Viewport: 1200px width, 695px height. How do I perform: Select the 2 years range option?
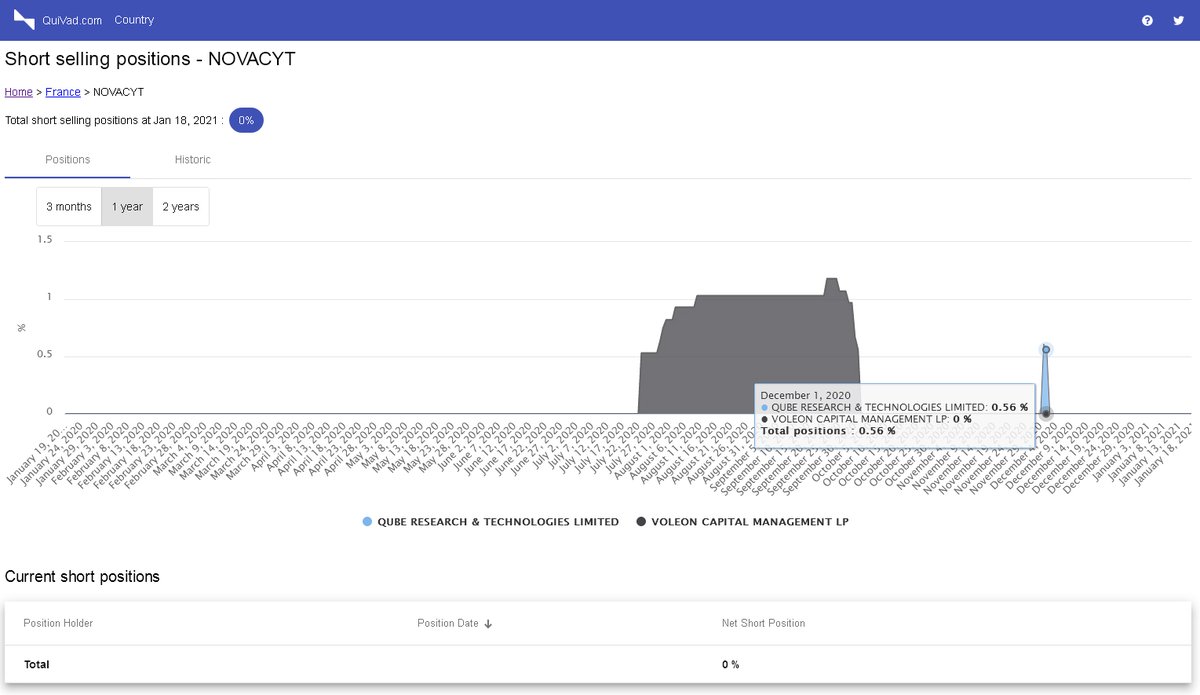180,206
